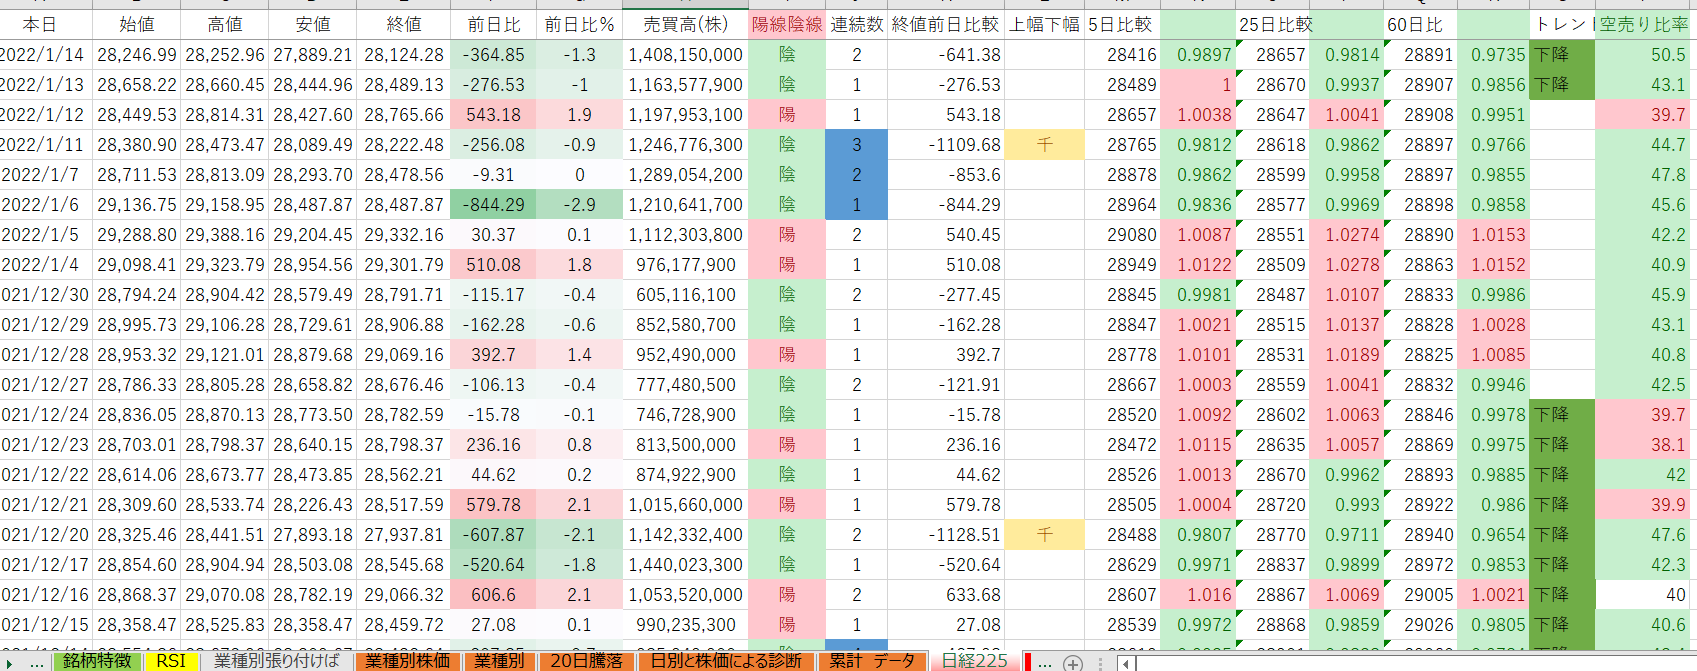Click the add new sheet plus icon
1697x671 pixels.
(1072, 663)
